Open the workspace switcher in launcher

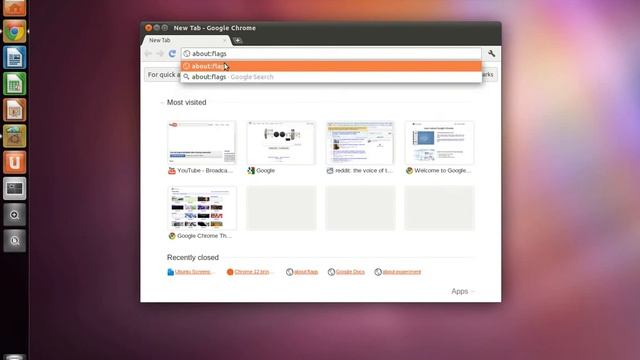pos(15,188)
